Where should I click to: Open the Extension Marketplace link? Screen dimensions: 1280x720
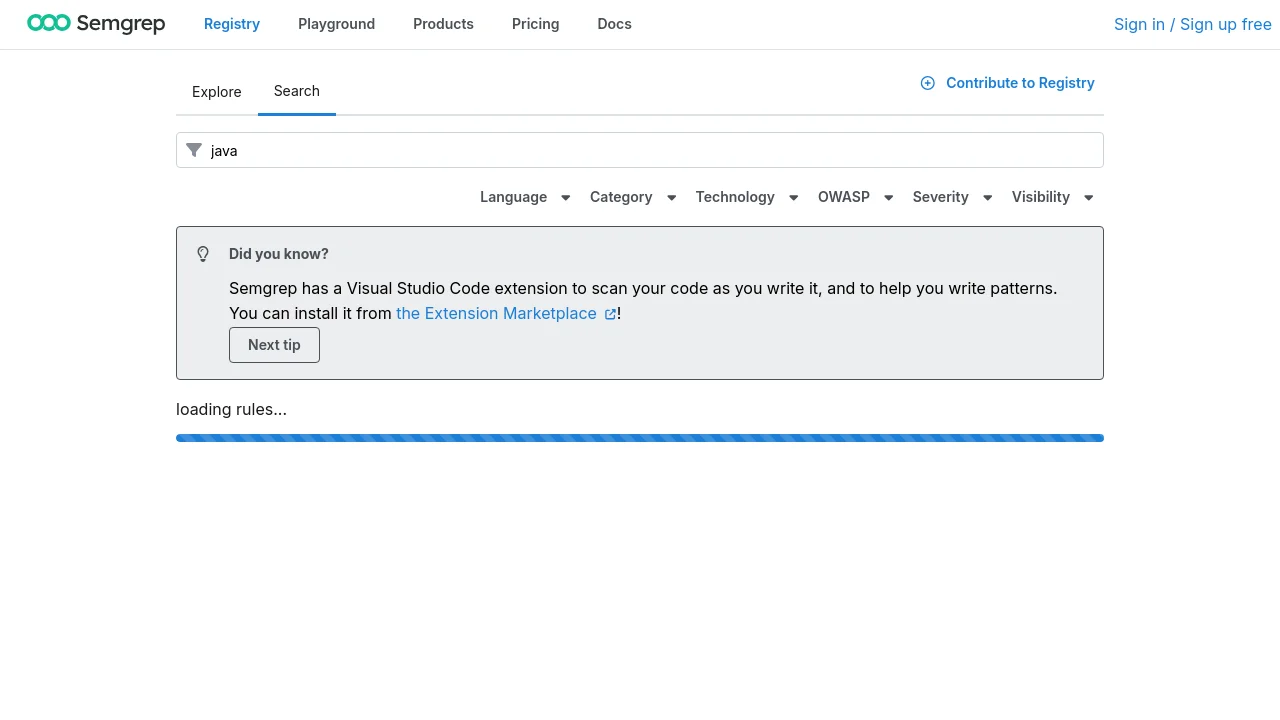(496, 313)
